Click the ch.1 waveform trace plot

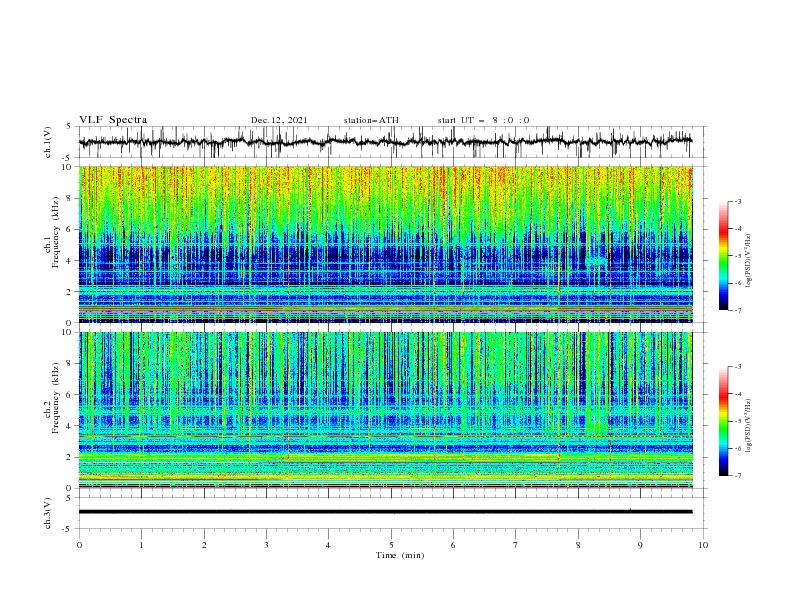click(386, 142)
